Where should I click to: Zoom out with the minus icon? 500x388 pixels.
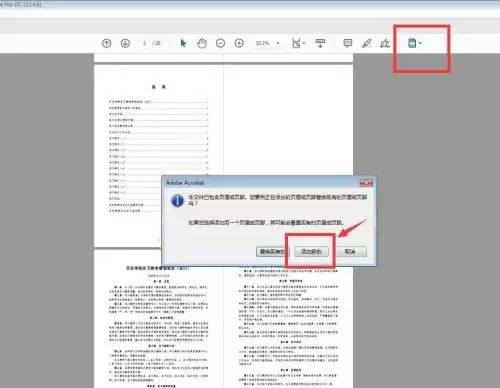click(x=220, y=43)
